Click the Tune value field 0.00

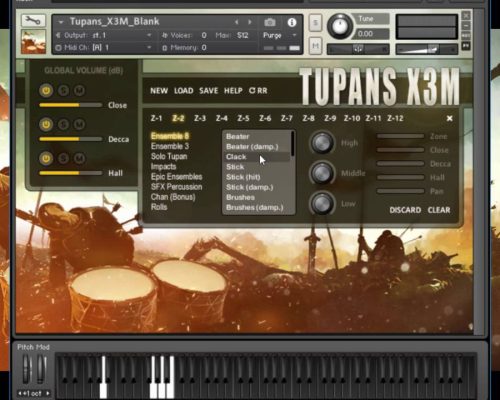point(372,34)
